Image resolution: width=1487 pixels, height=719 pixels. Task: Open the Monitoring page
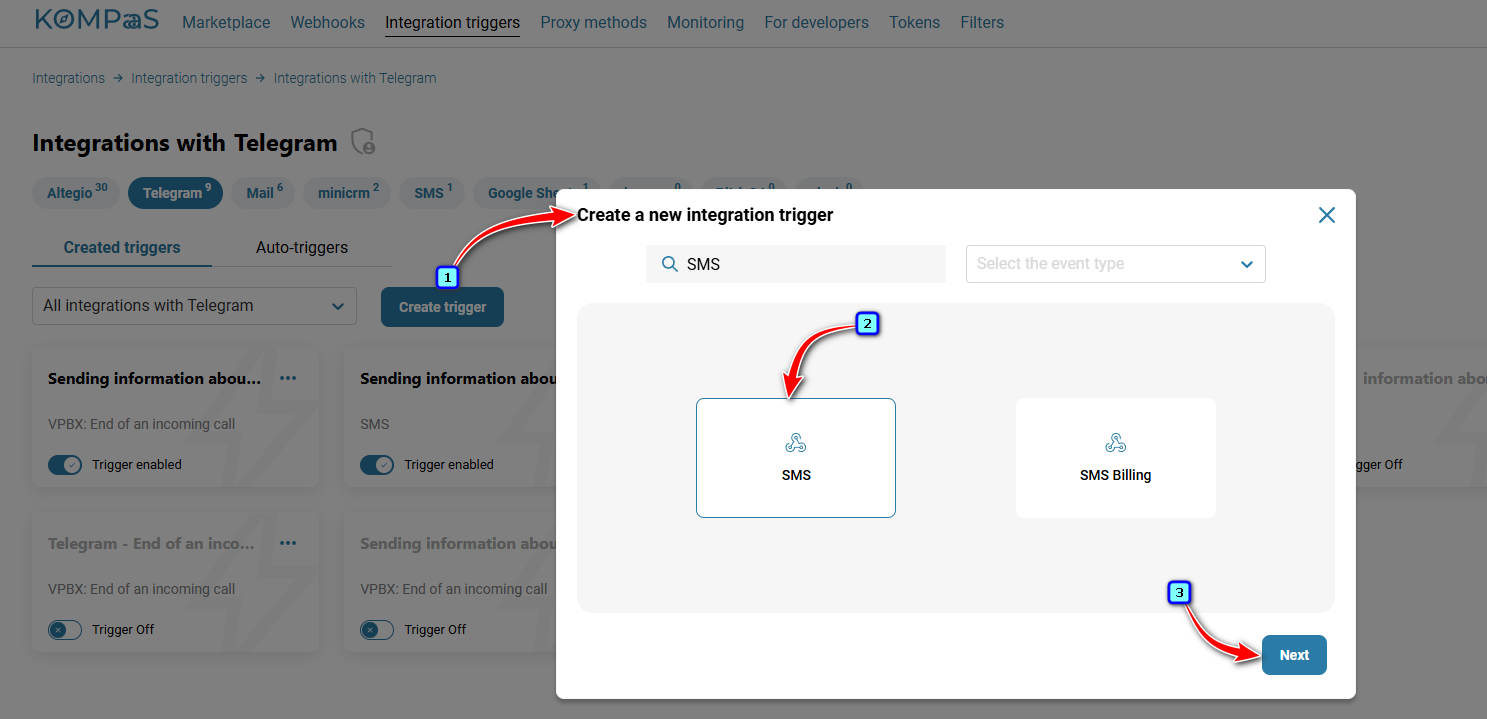[705, 22]
